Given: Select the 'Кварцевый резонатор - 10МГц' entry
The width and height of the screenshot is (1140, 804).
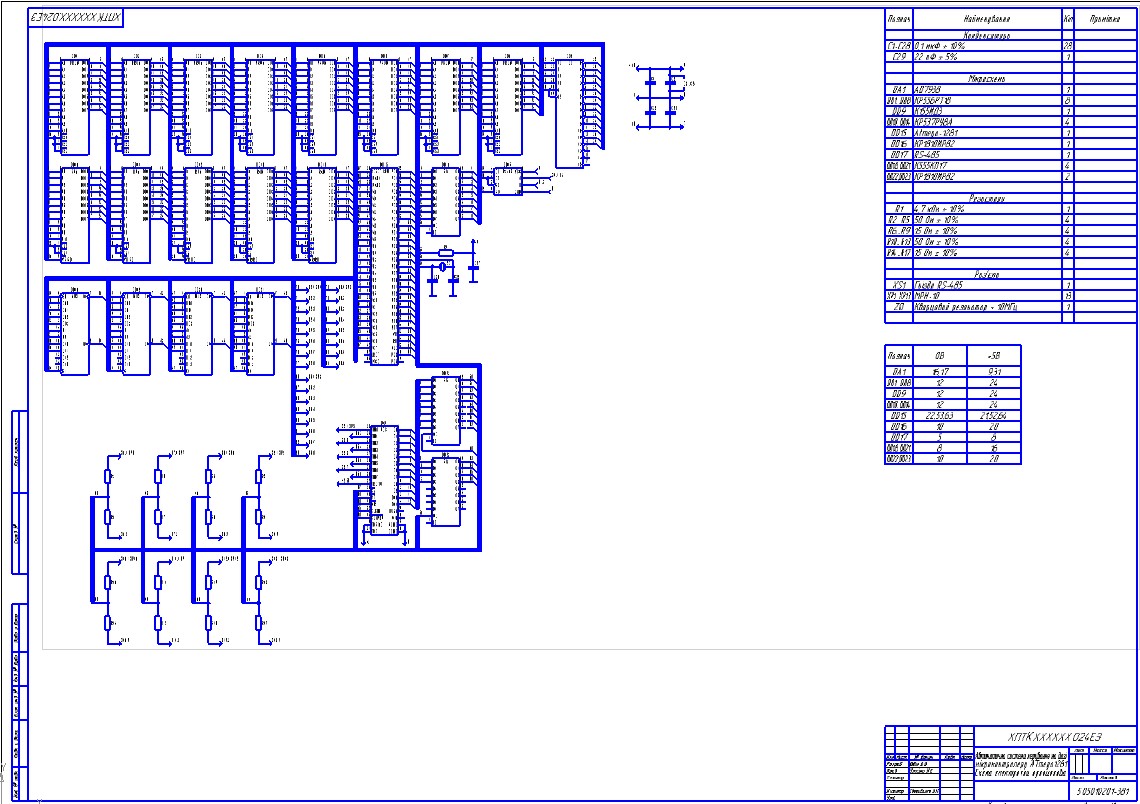Looking at the screenshot, I should tap(966, 307).
